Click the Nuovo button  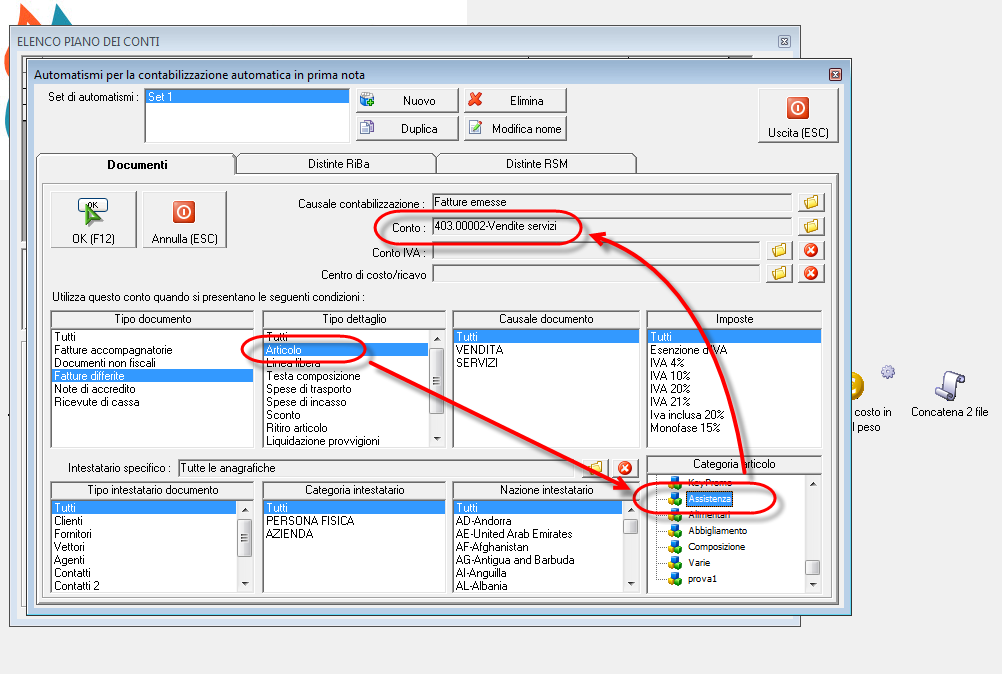click(407, 100)
